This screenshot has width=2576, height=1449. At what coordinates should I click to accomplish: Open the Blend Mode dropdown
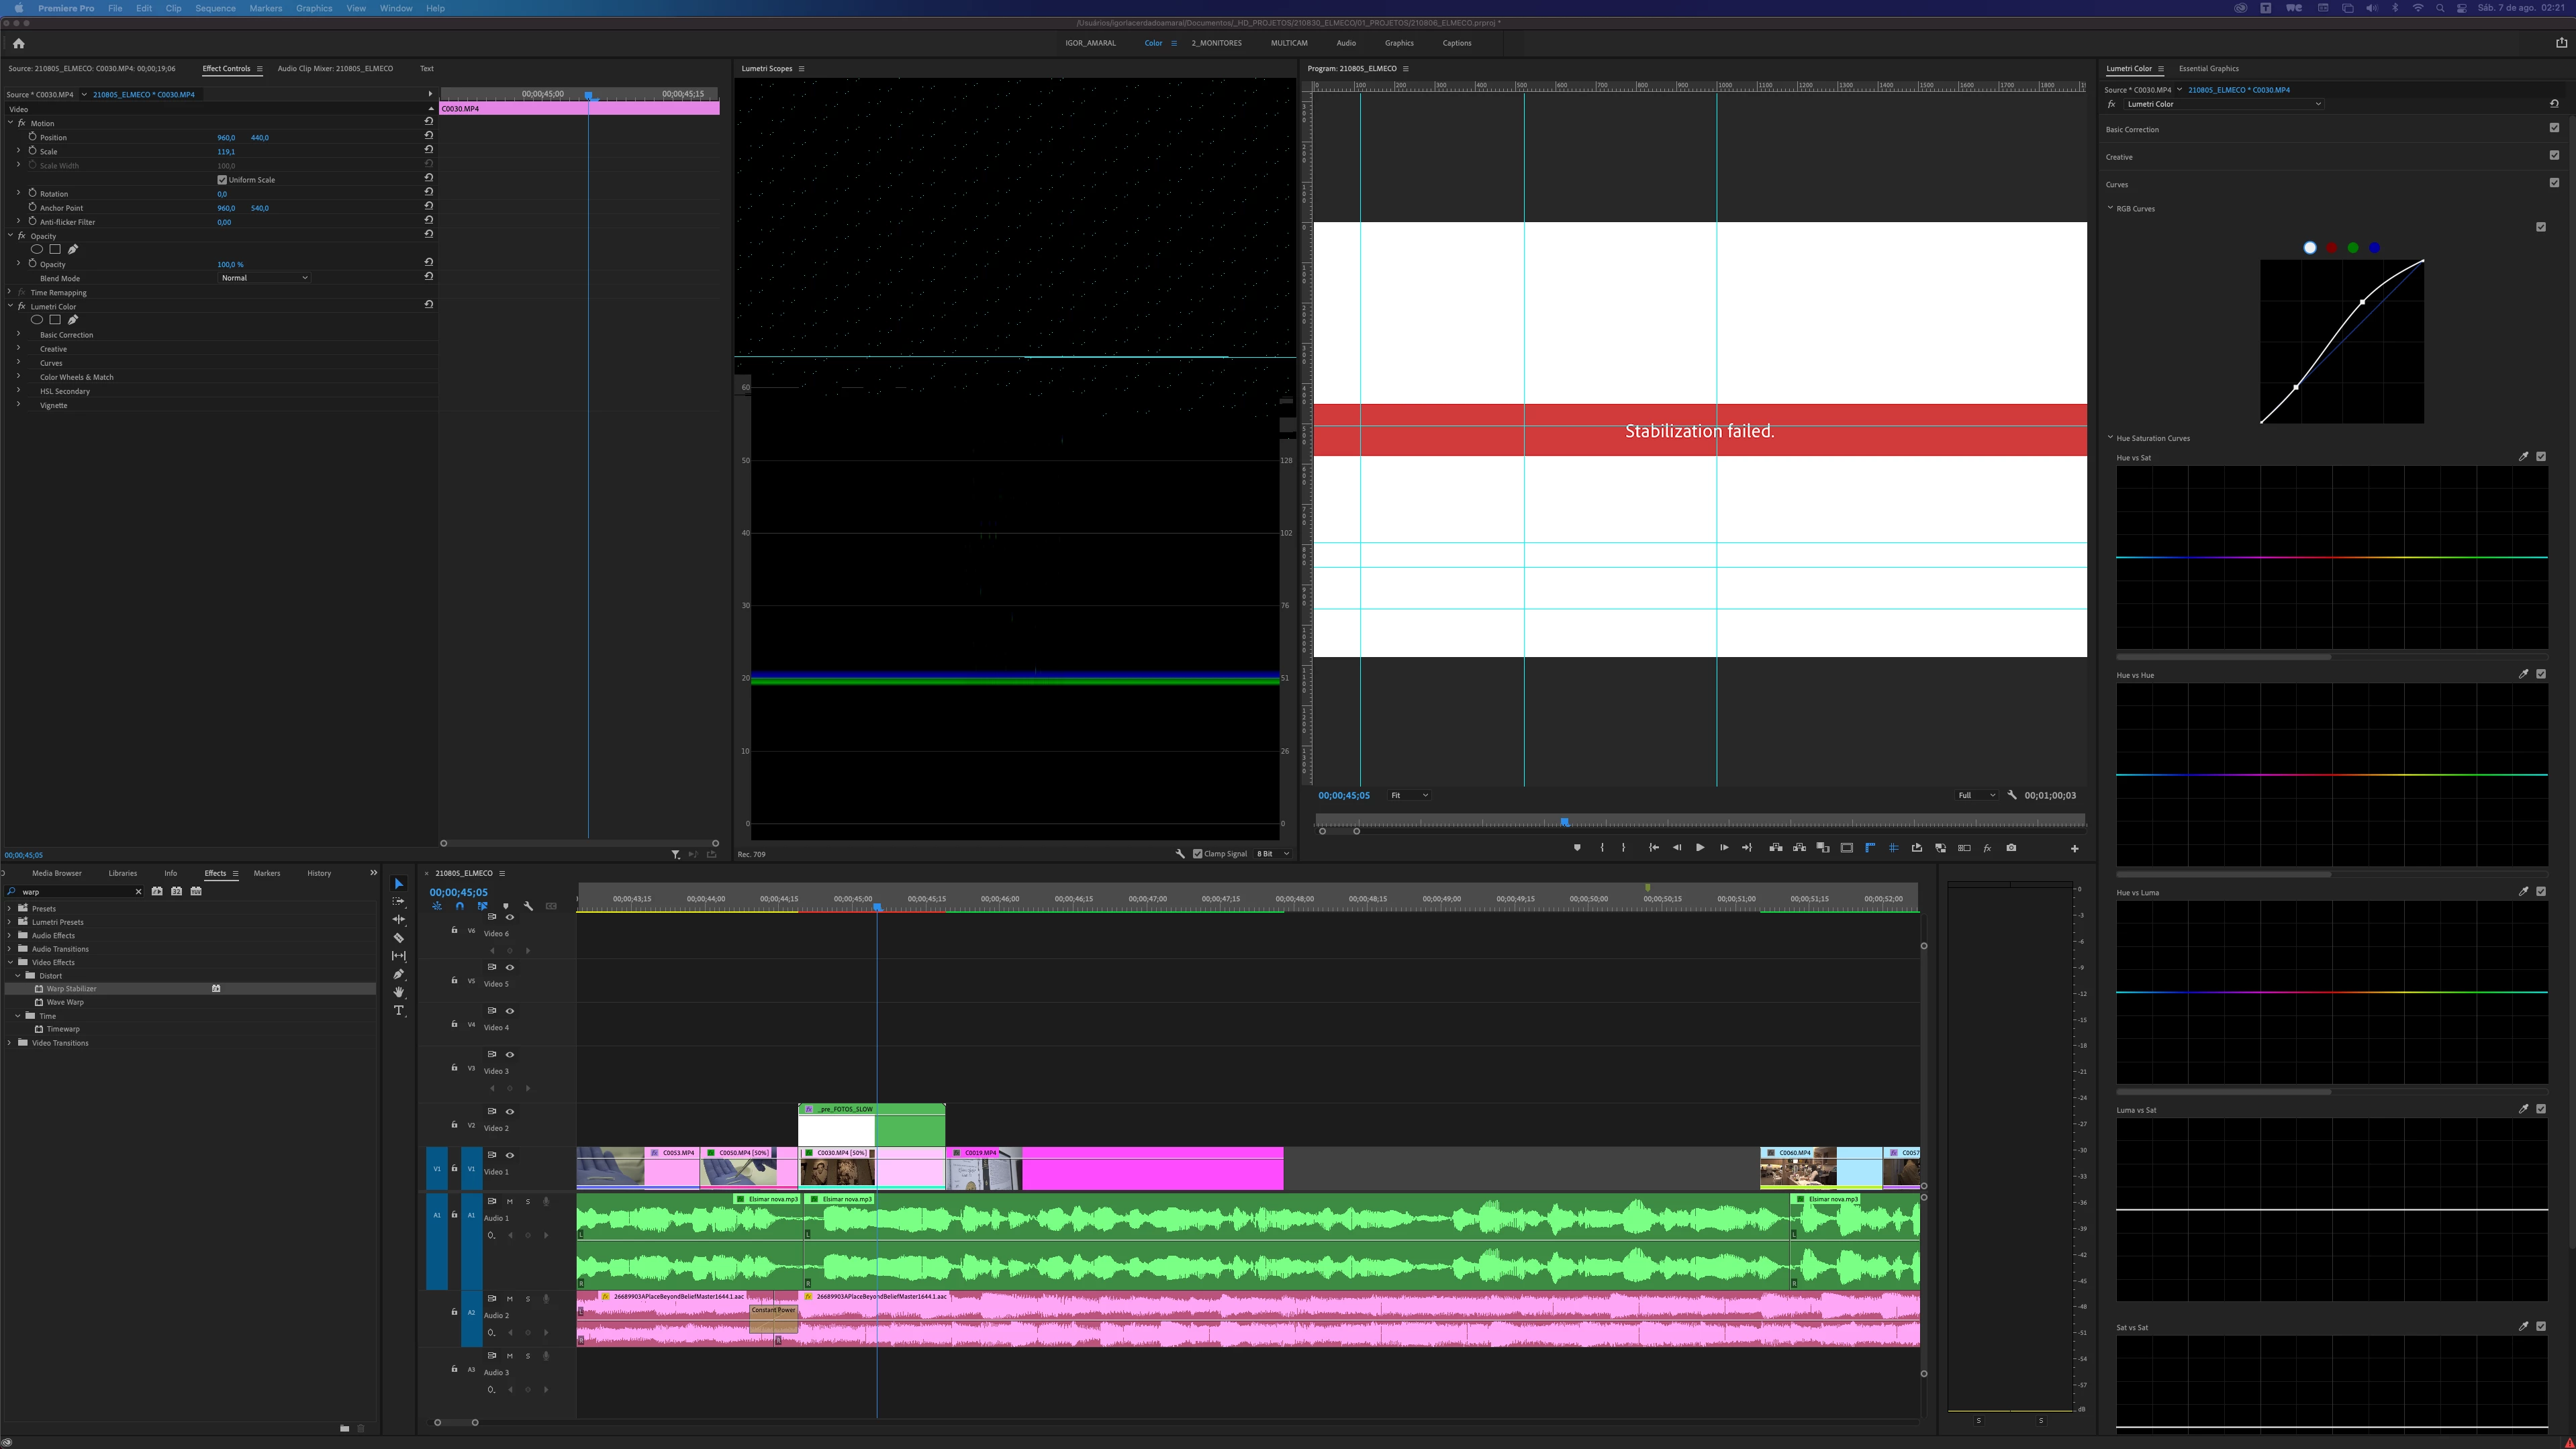pyautogui.click(x=264, y=278)
